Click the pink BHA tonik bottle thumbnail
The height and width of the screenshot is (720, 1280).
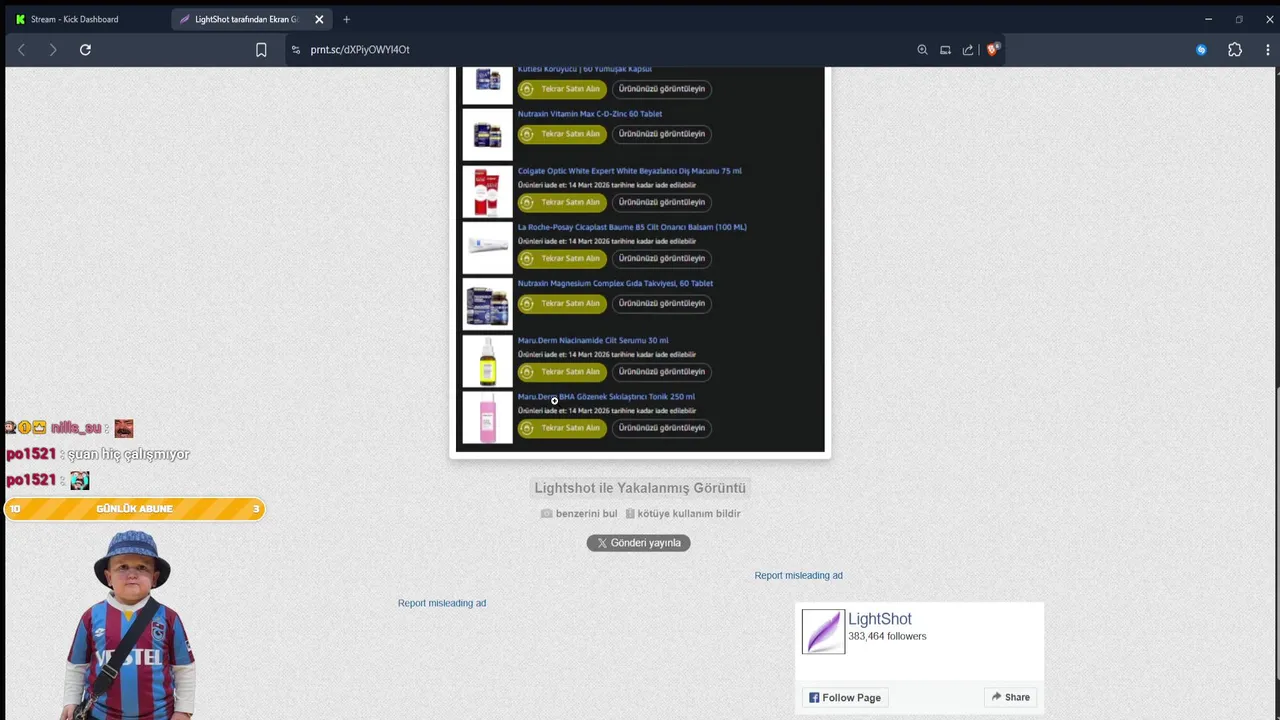[x=487, y=417]
